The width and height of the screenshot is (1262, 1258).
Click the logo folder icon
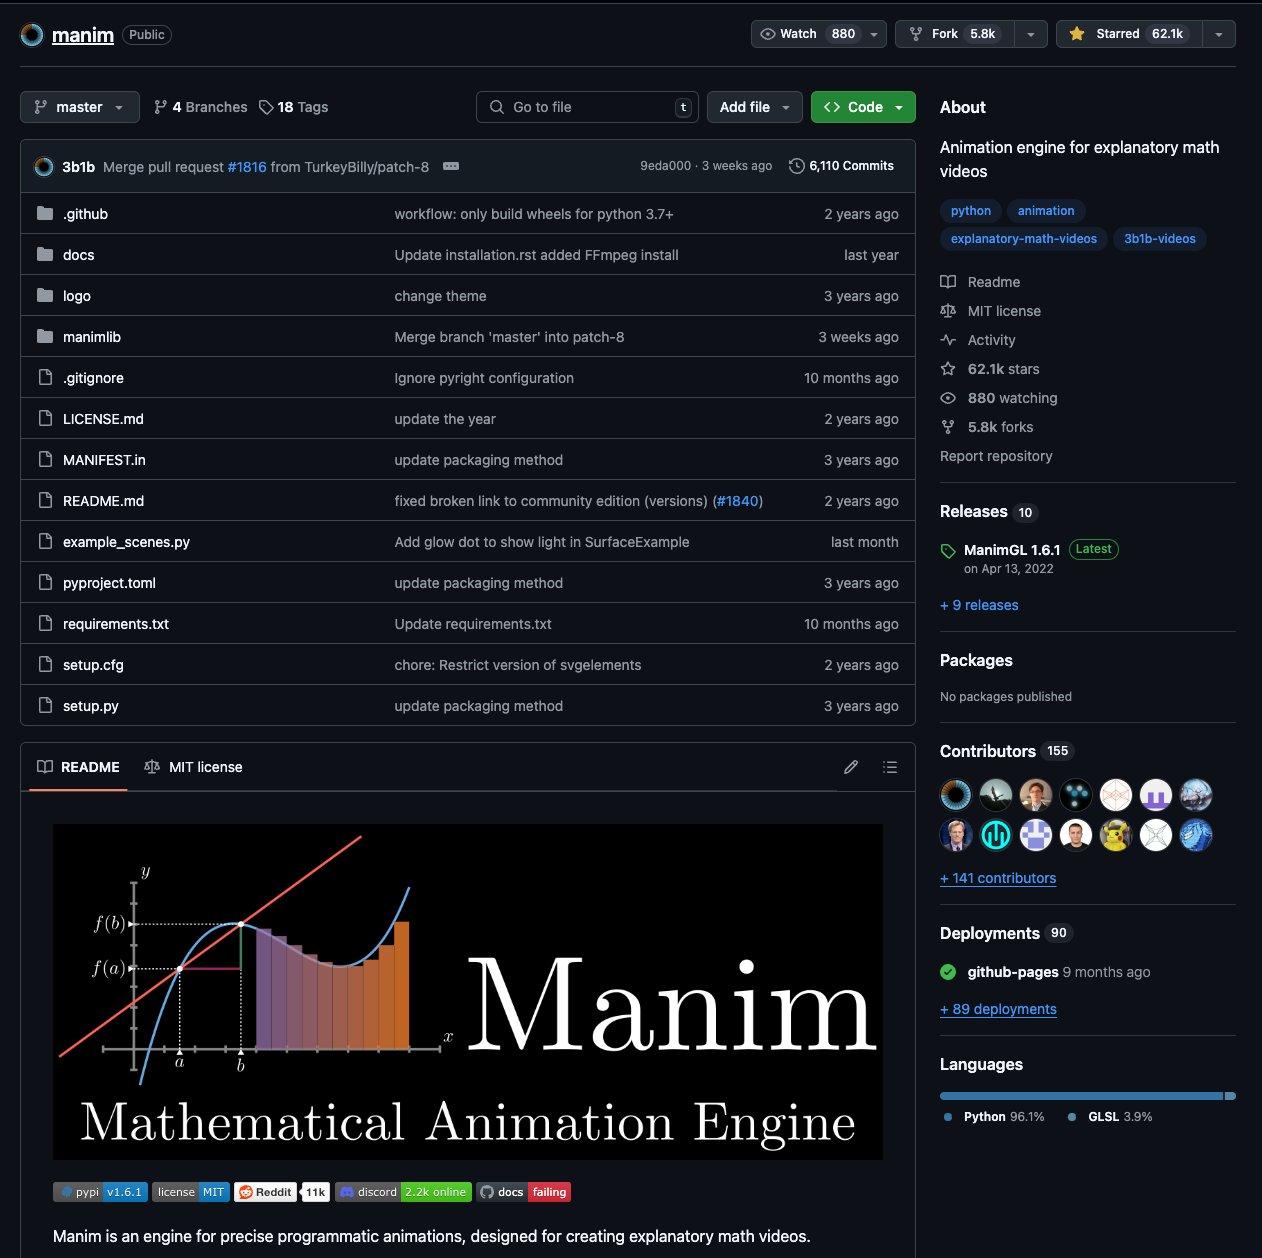[x=45, y=296]
